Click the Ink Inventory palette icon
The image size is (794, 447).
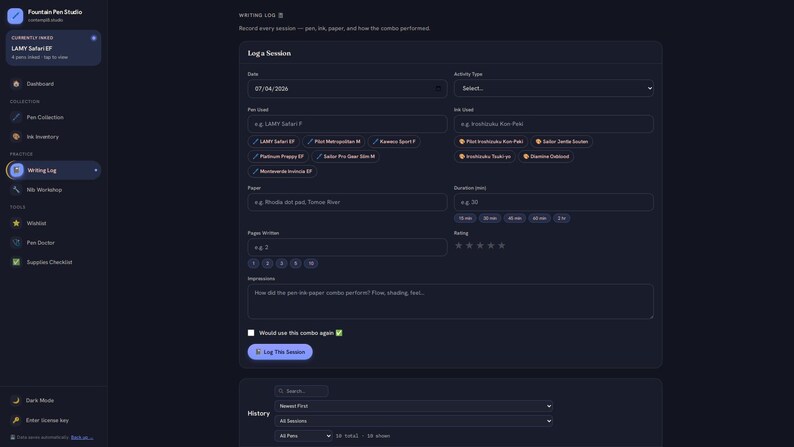[16, 137]
